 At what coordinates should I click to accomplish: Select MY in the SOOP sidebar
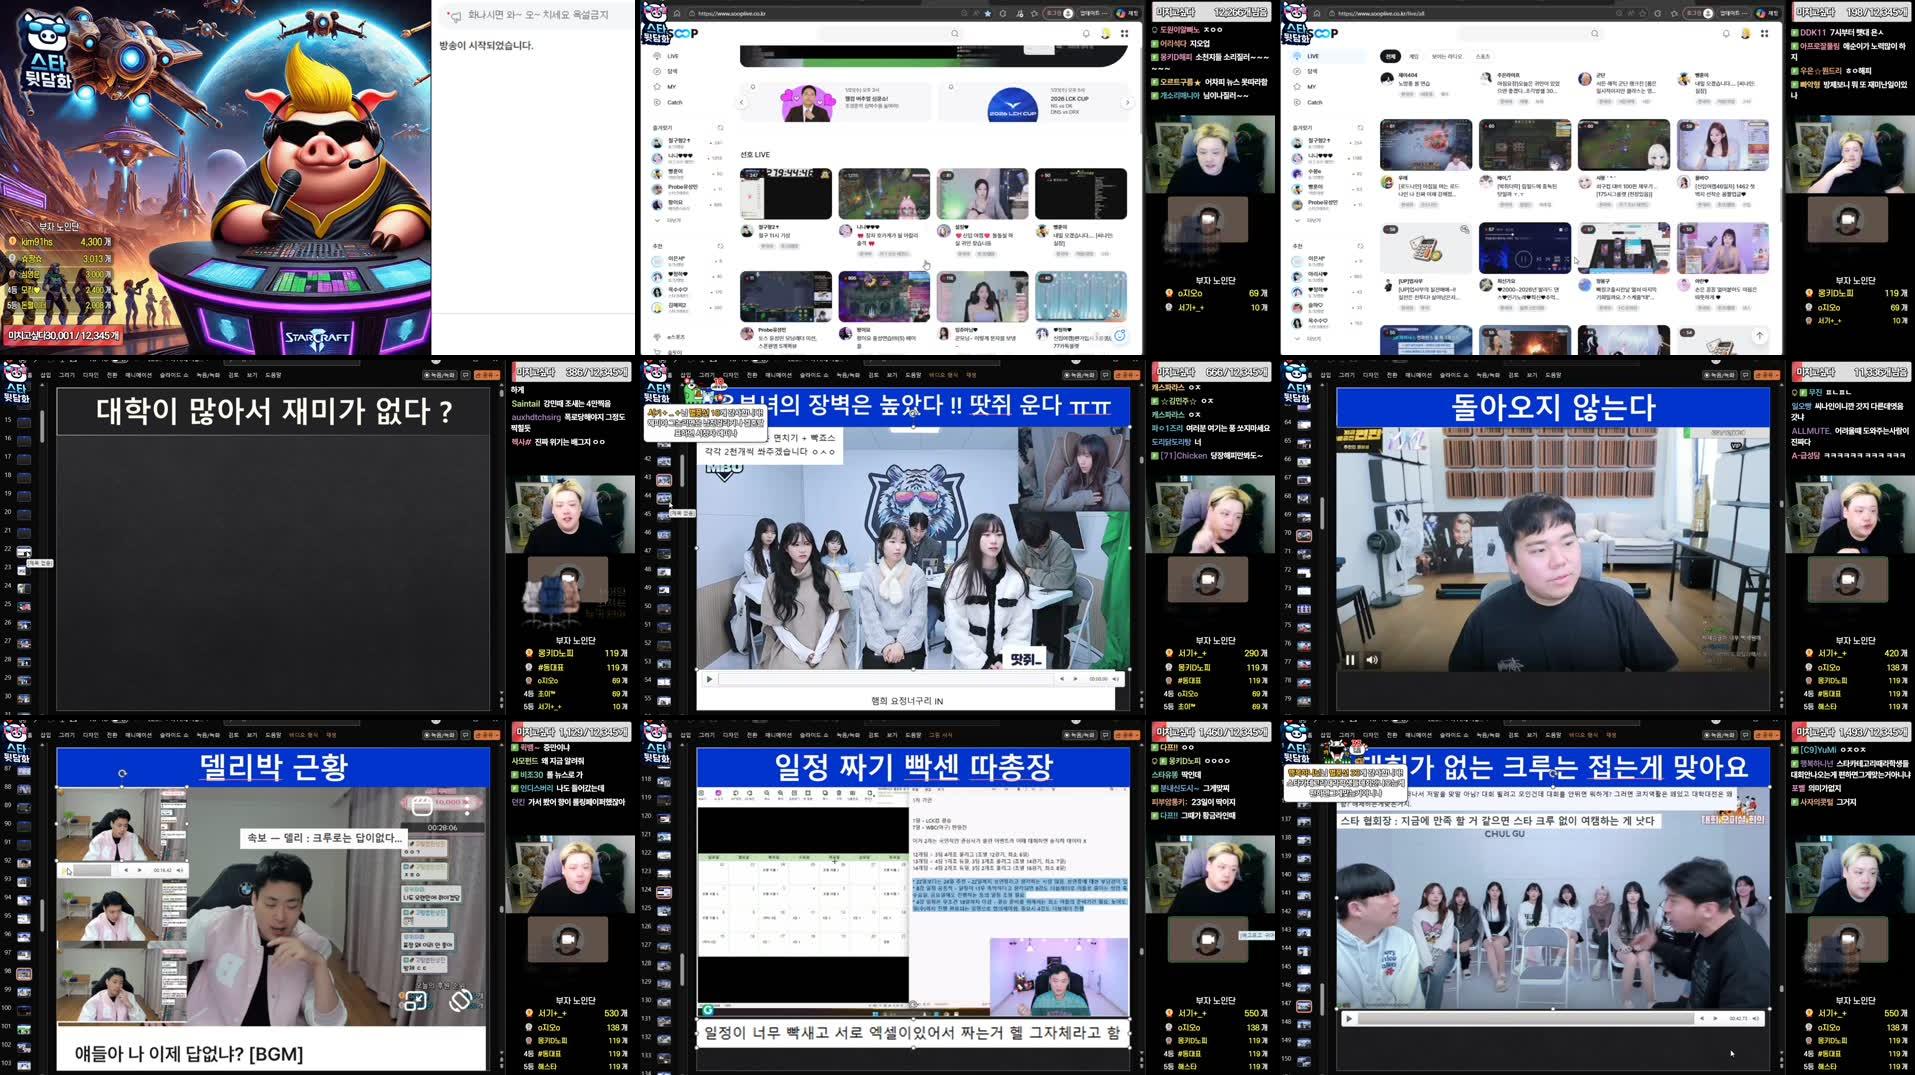[672, 86]
